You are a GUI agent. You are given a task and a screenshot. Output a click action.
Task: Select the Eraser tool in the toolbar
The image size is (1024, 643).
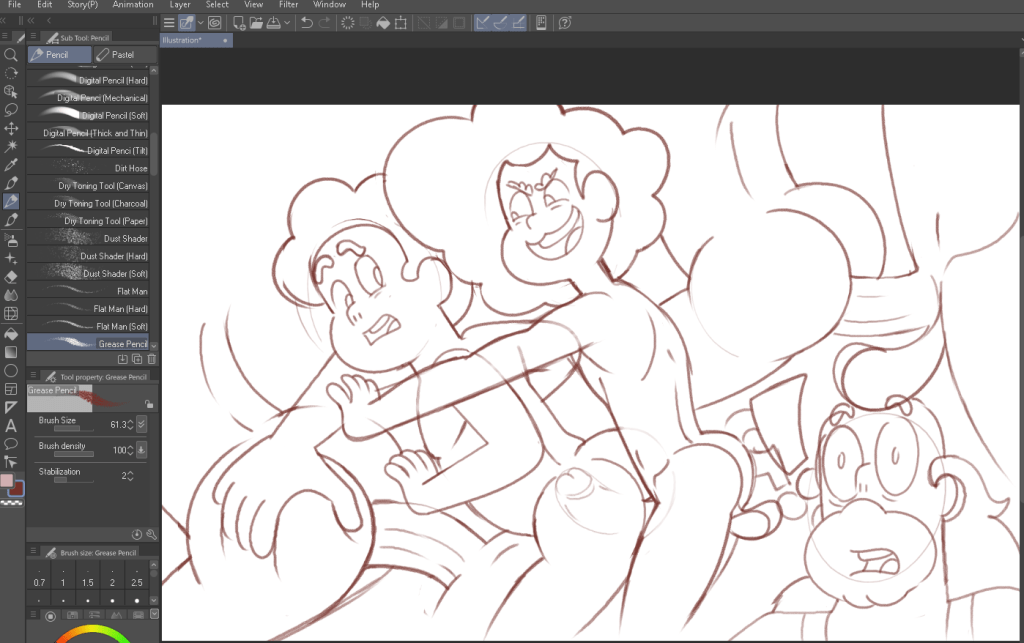11,277
